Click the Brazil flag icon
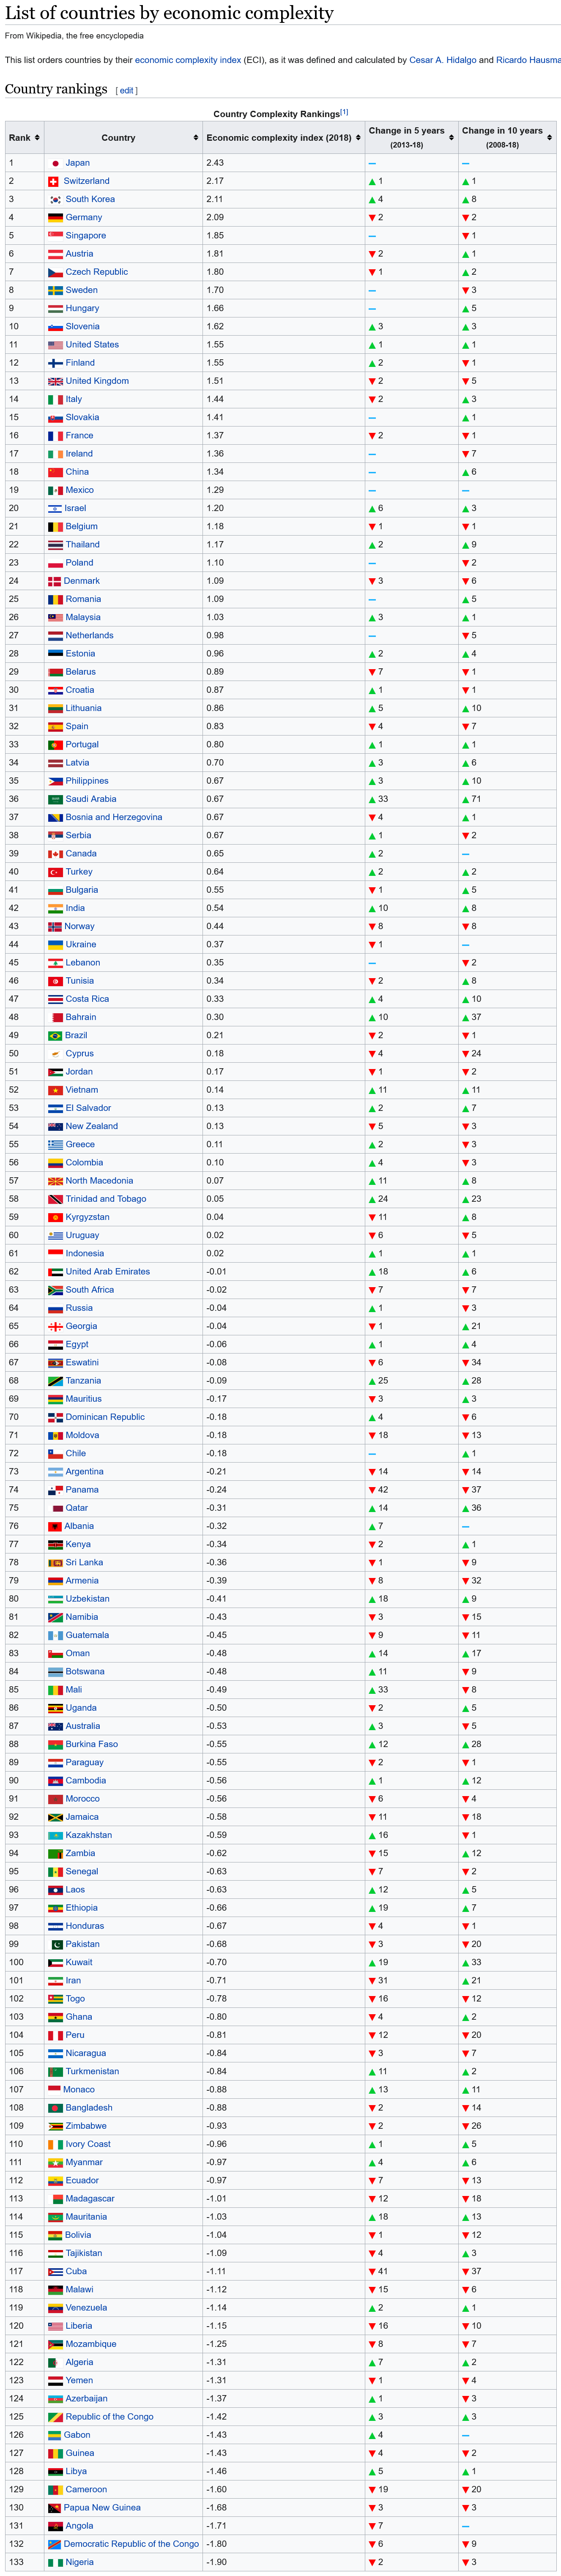Screen dimensions: 561x2576 tap(56, 1035)
